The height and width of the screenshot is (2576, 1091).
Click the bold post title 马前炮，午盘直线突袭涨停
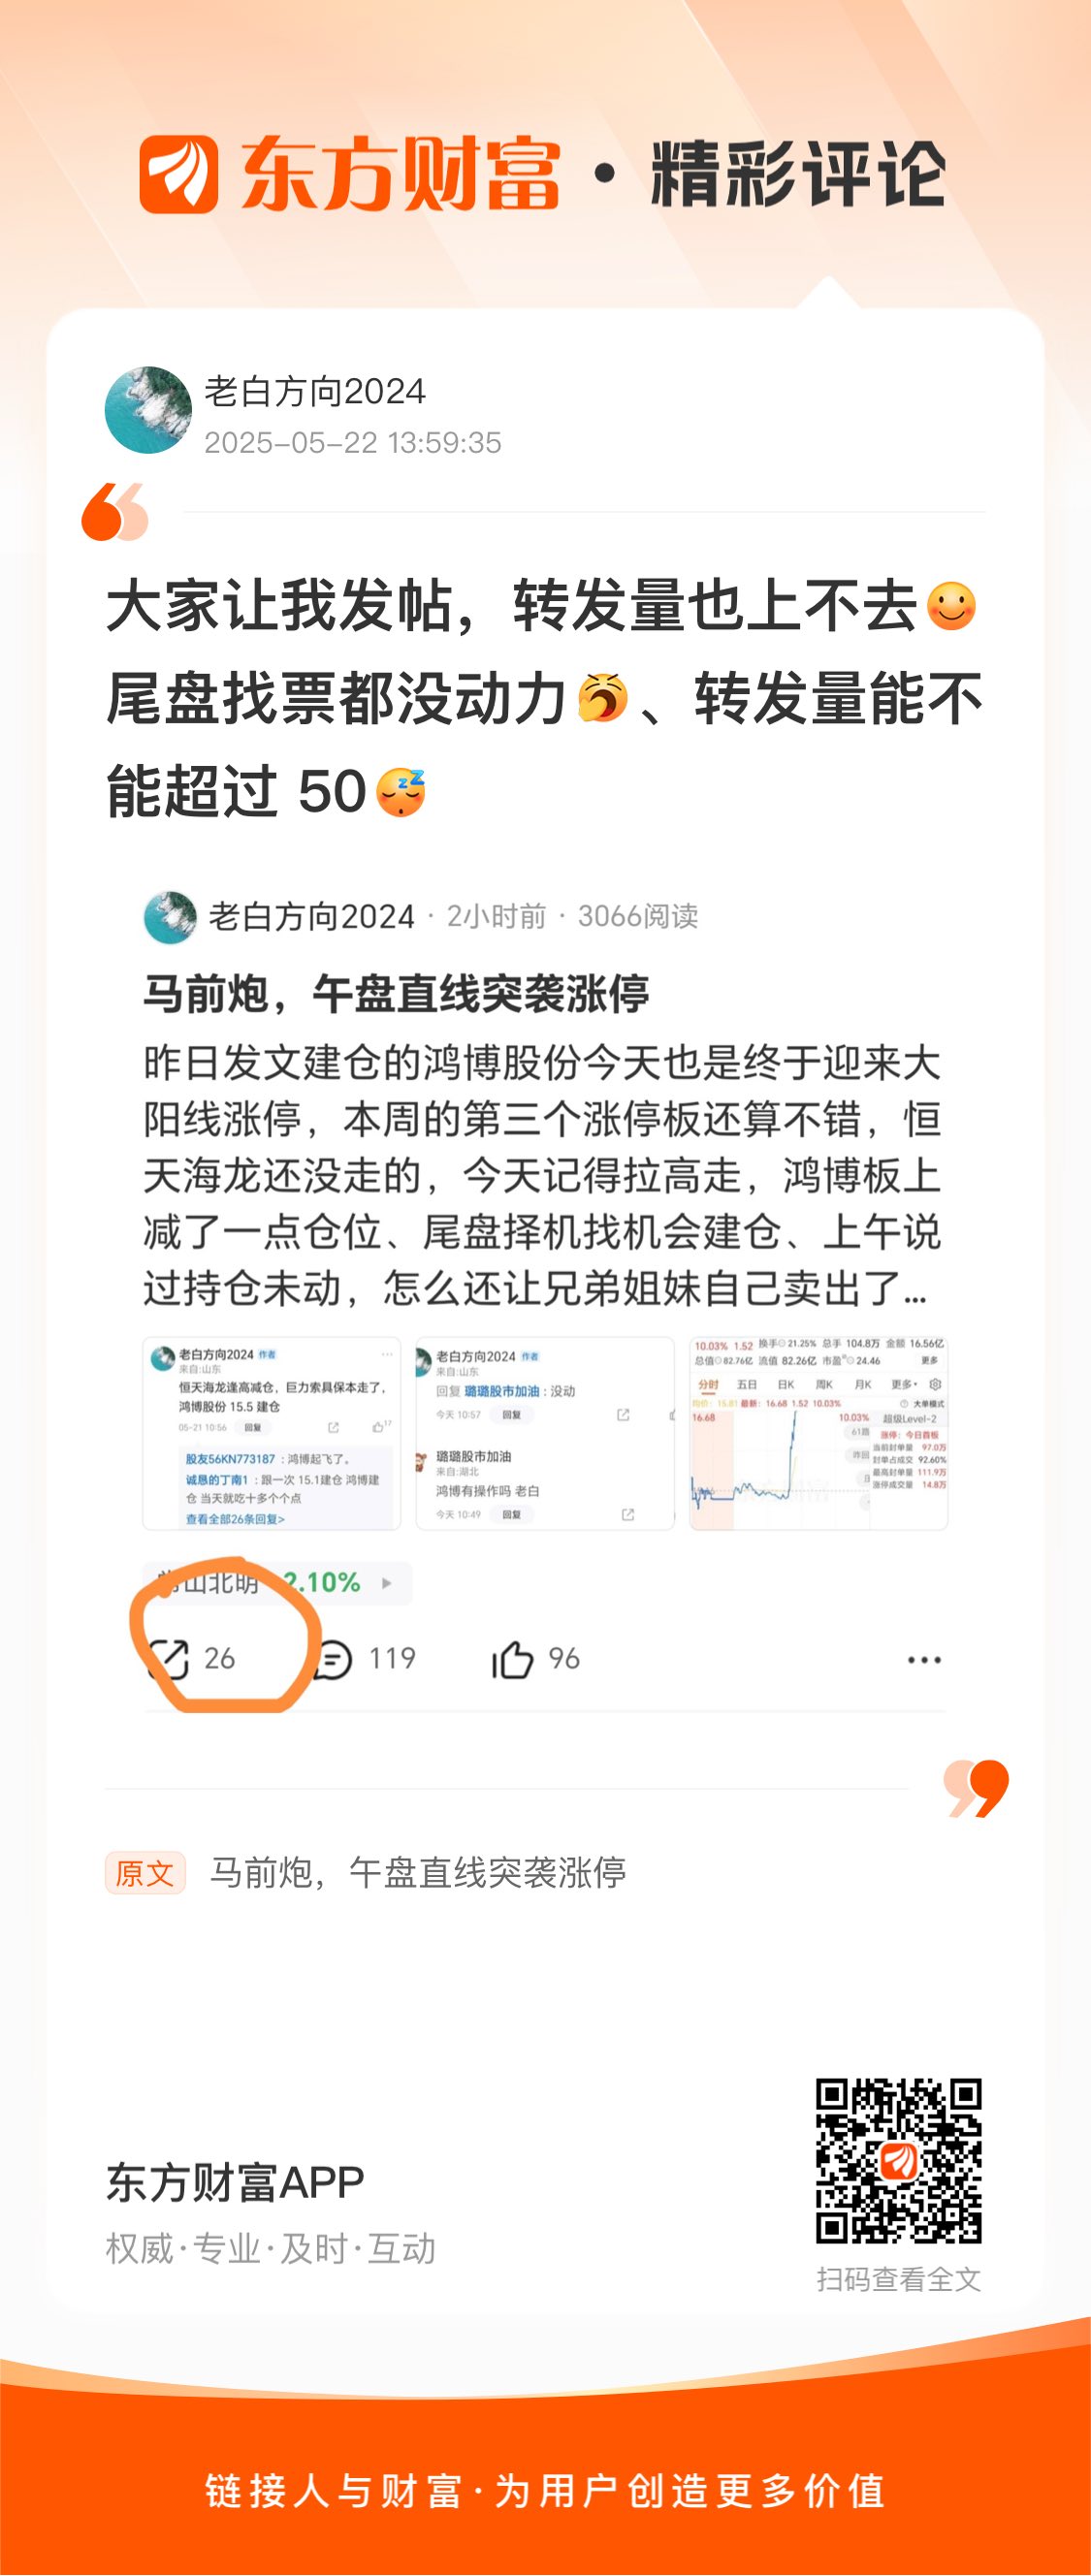[396, 994]
